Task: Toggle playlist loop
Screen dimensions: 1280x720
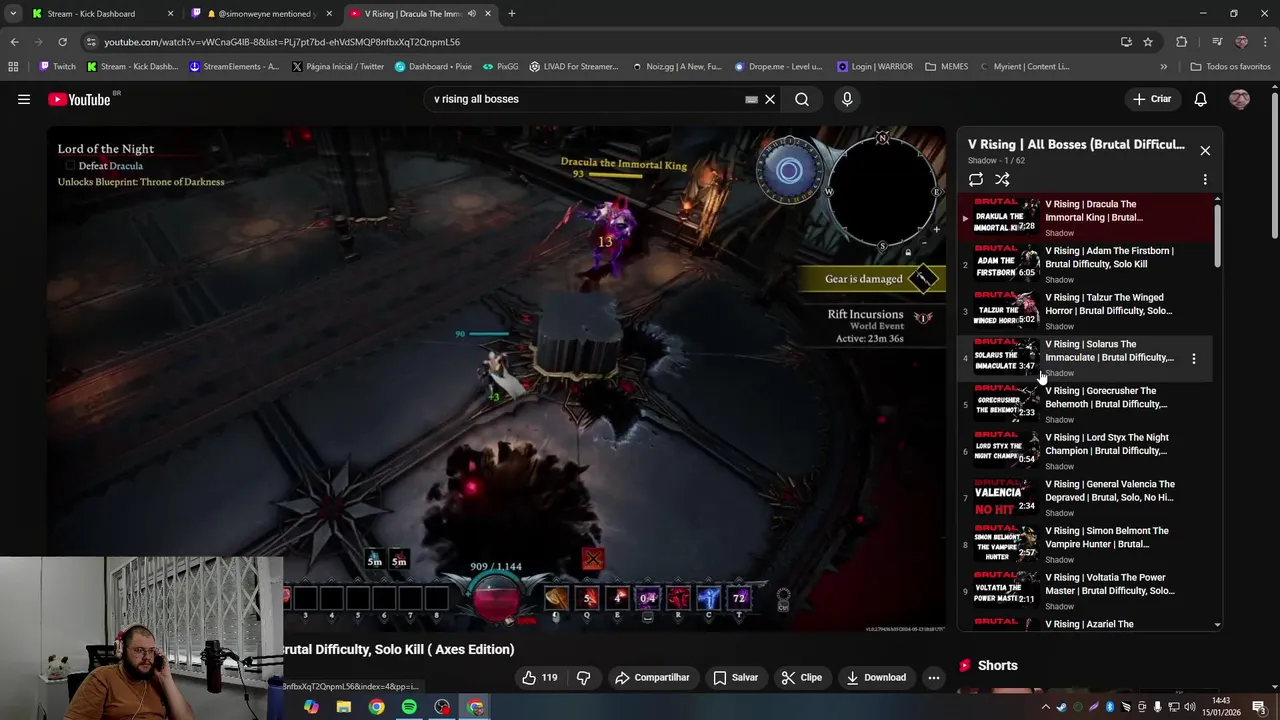Action: point(976,179)
